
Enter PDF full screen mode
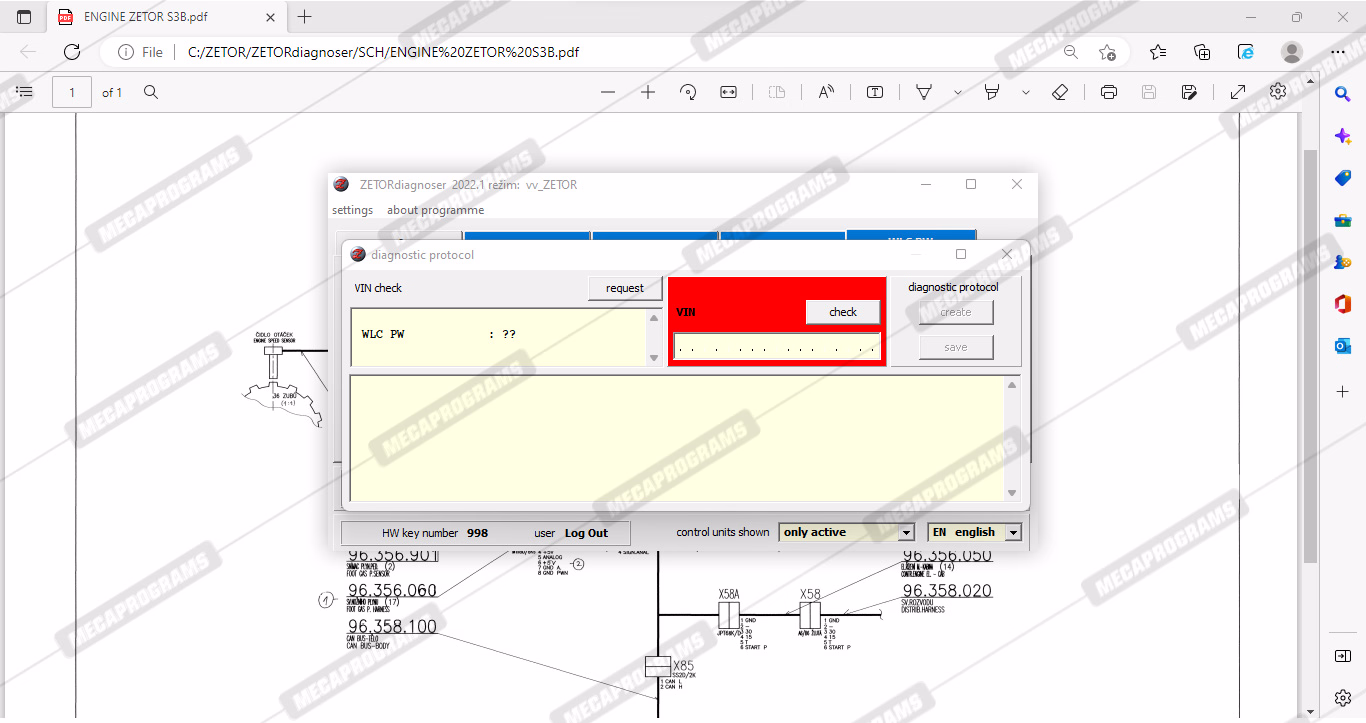click(1238, 92)
